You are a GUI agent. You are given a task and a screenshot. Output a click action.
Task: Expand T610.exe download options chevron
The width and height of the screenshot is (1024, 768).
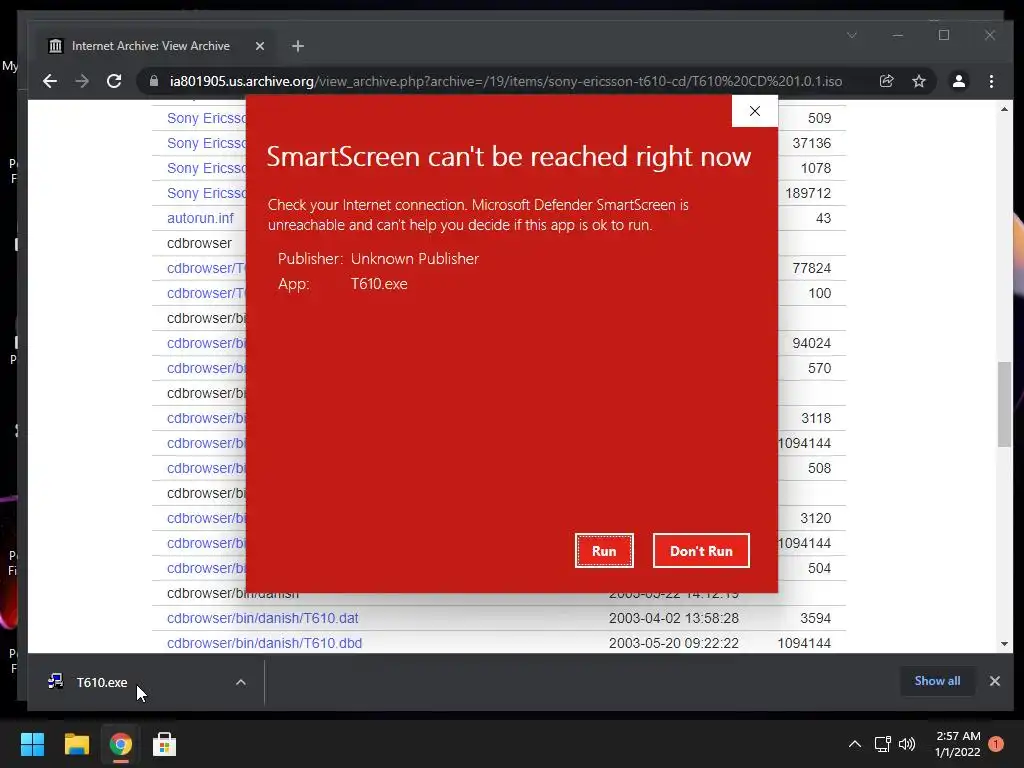pos(241,682)
